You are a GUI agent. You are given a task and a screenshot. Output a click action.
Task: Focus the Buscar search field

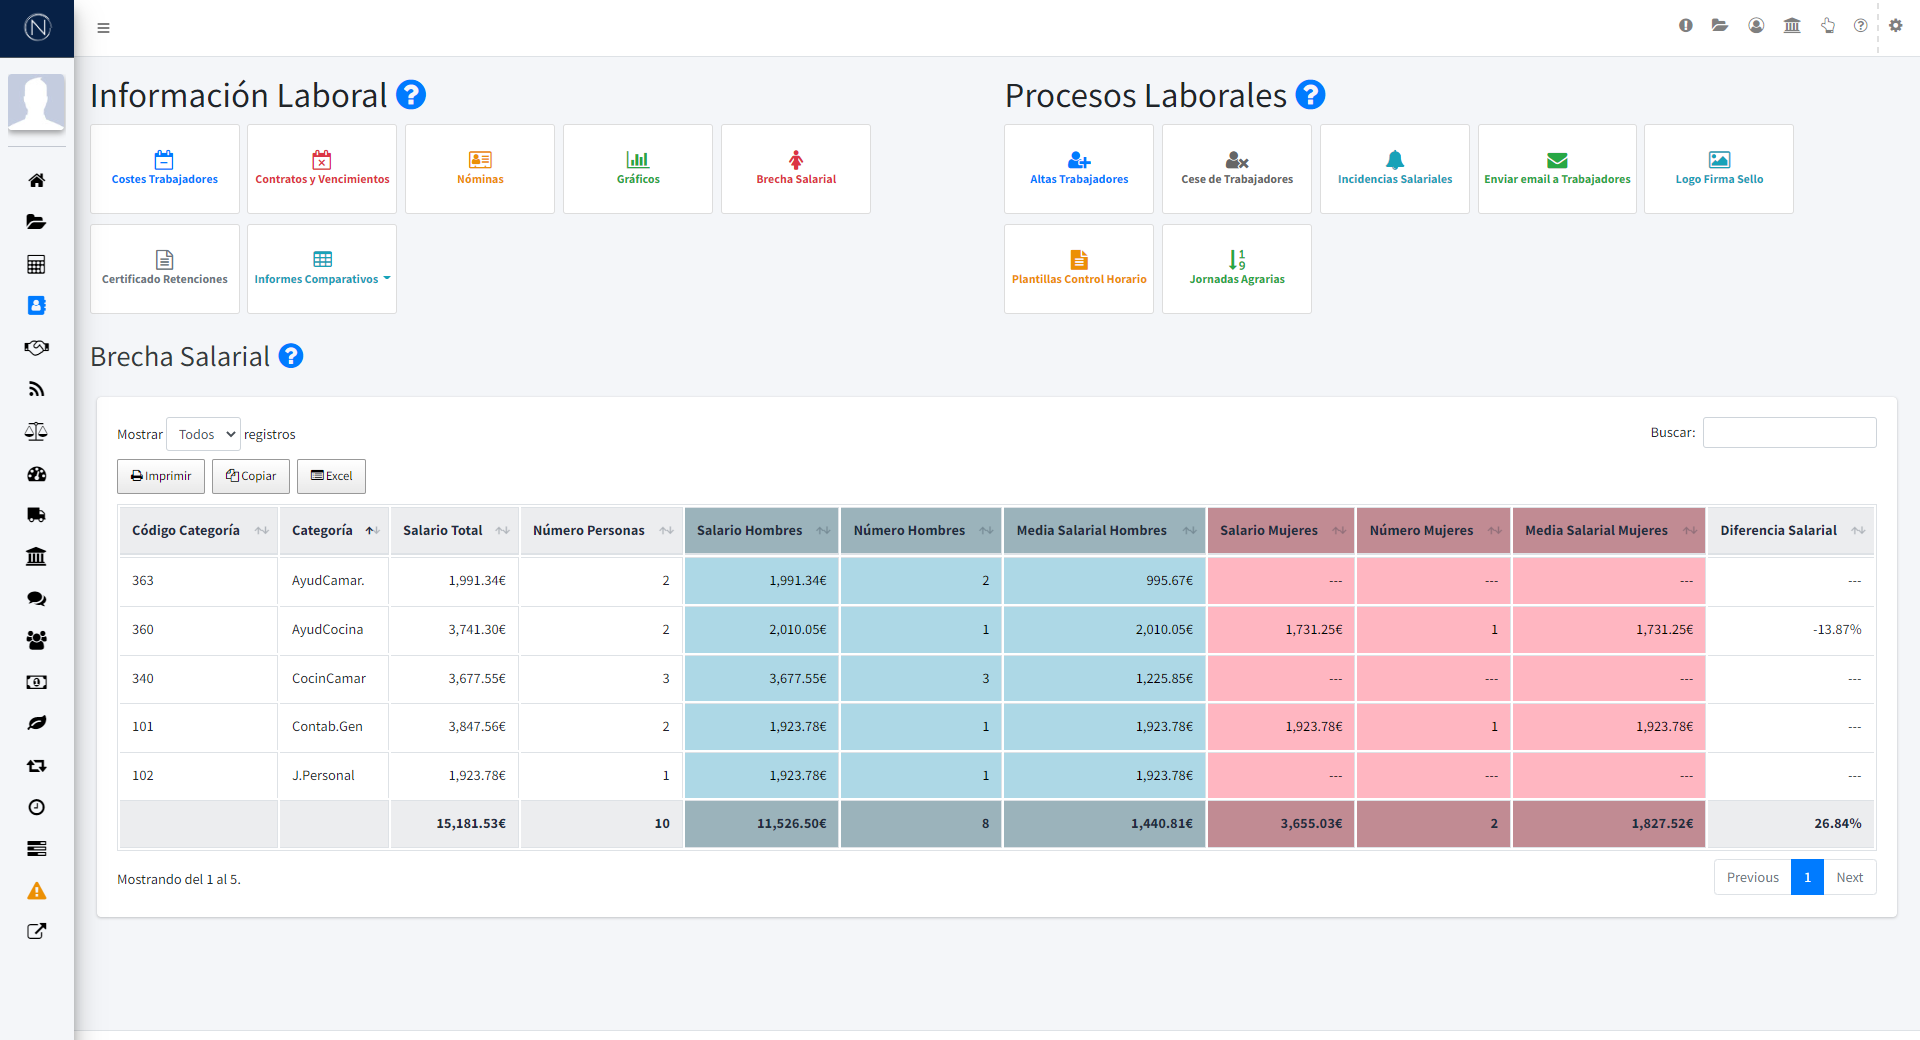[x=1789, y=433]
